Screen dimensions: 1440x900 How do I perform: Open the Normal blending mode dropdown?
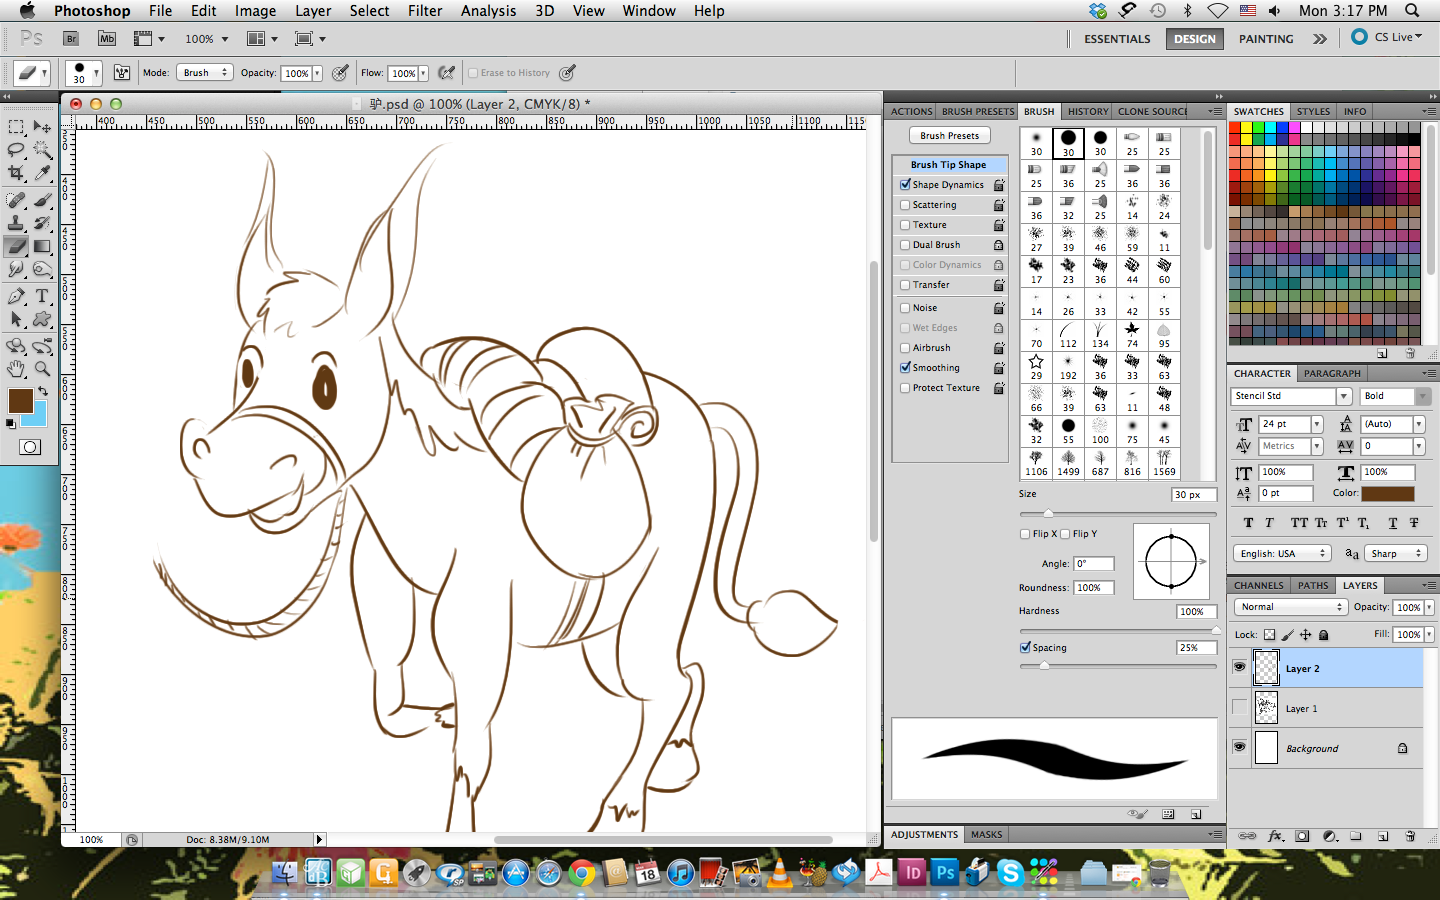pyautogui.click(x=1290, y=607)
